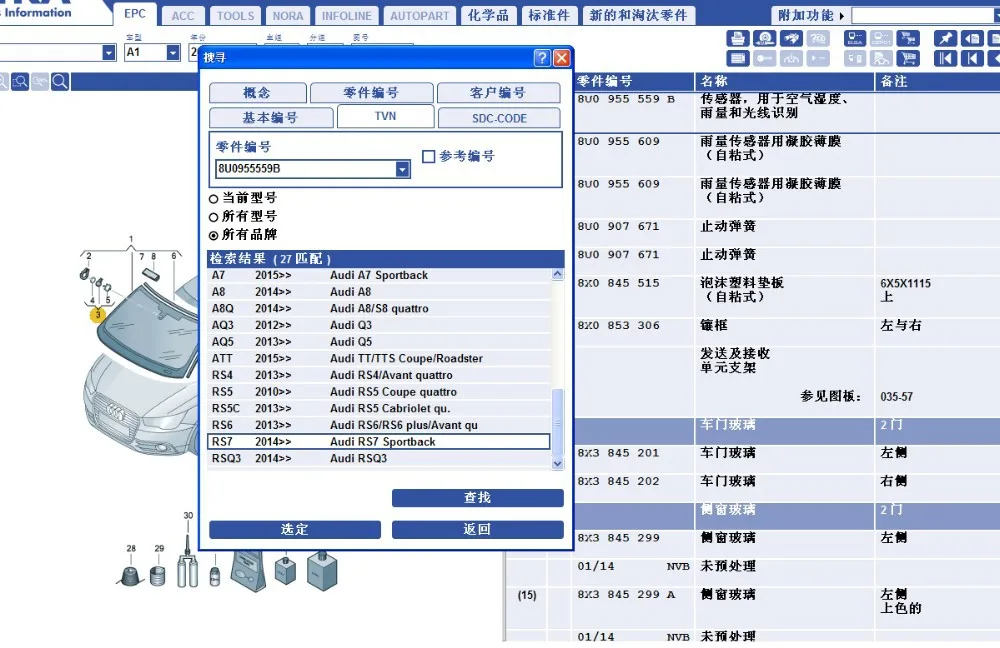Open the list view icon

(x=738, y=59)
